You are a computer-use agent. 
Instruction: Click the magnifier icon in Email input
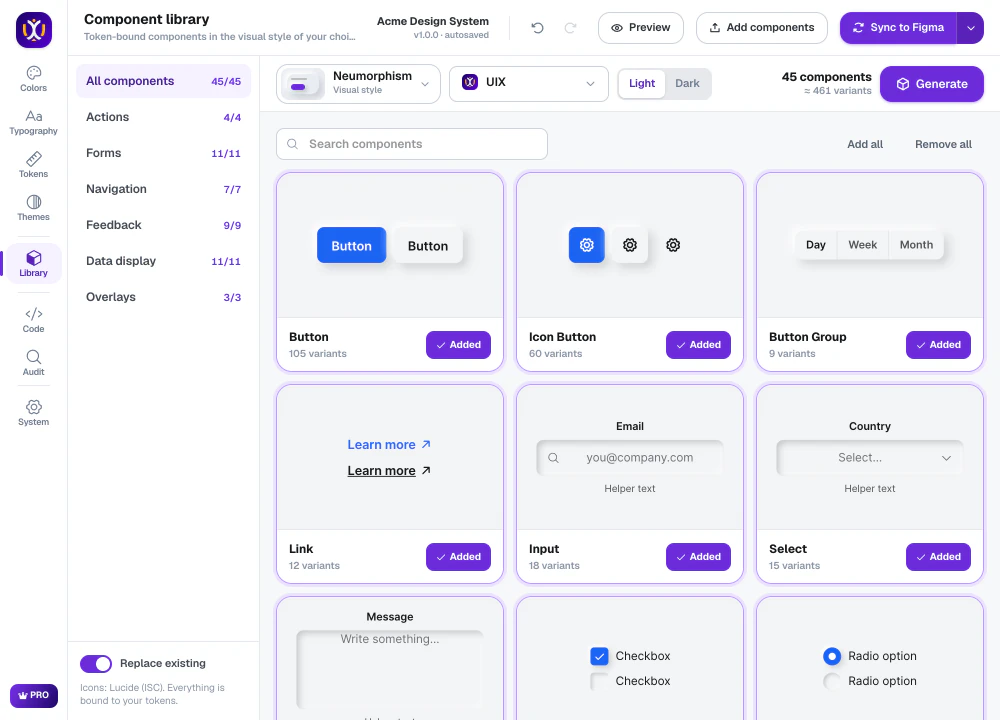(x=554, y=458)
